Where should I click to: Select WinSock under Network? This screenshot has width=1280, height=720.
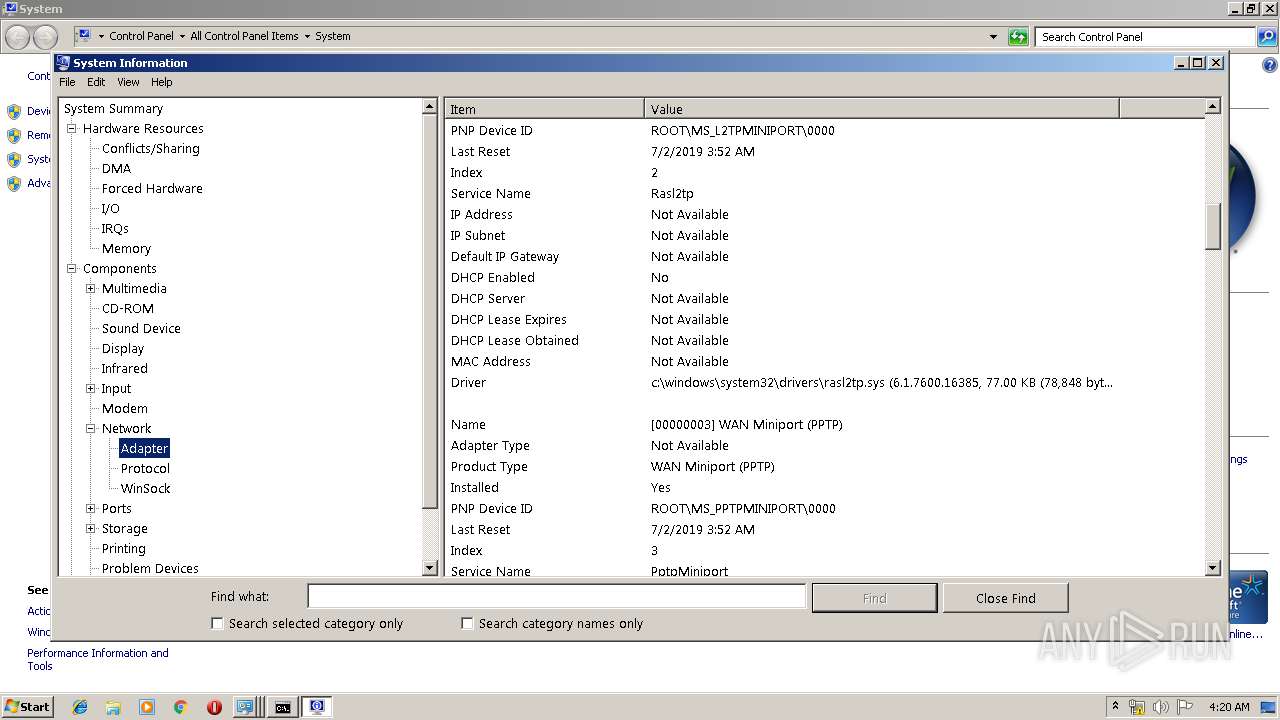point(145,489)
